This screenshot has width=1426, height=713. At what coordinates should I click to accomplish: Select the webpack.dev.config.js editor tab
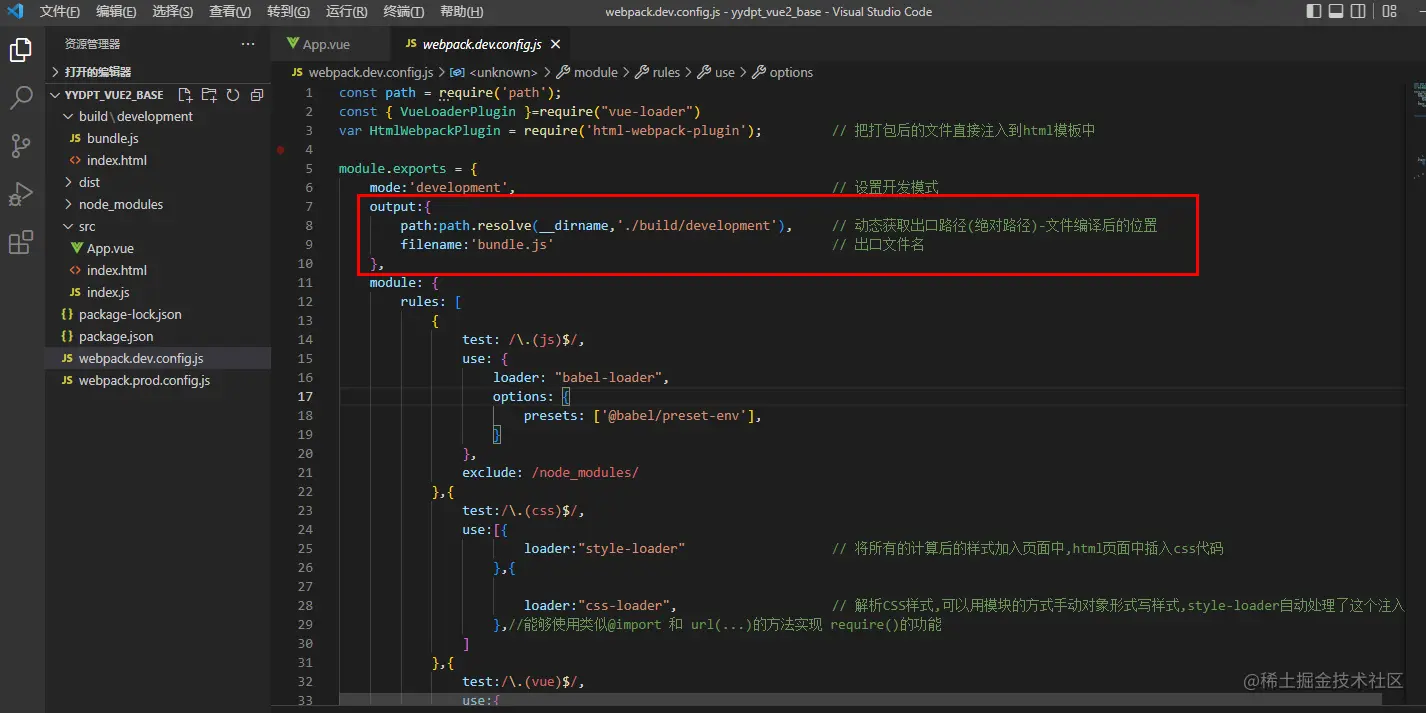point(481,44)
